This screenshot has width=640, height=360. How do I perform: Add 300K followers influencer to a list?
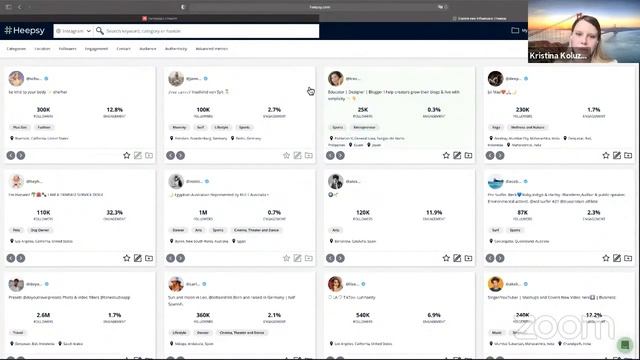point(149,156)
